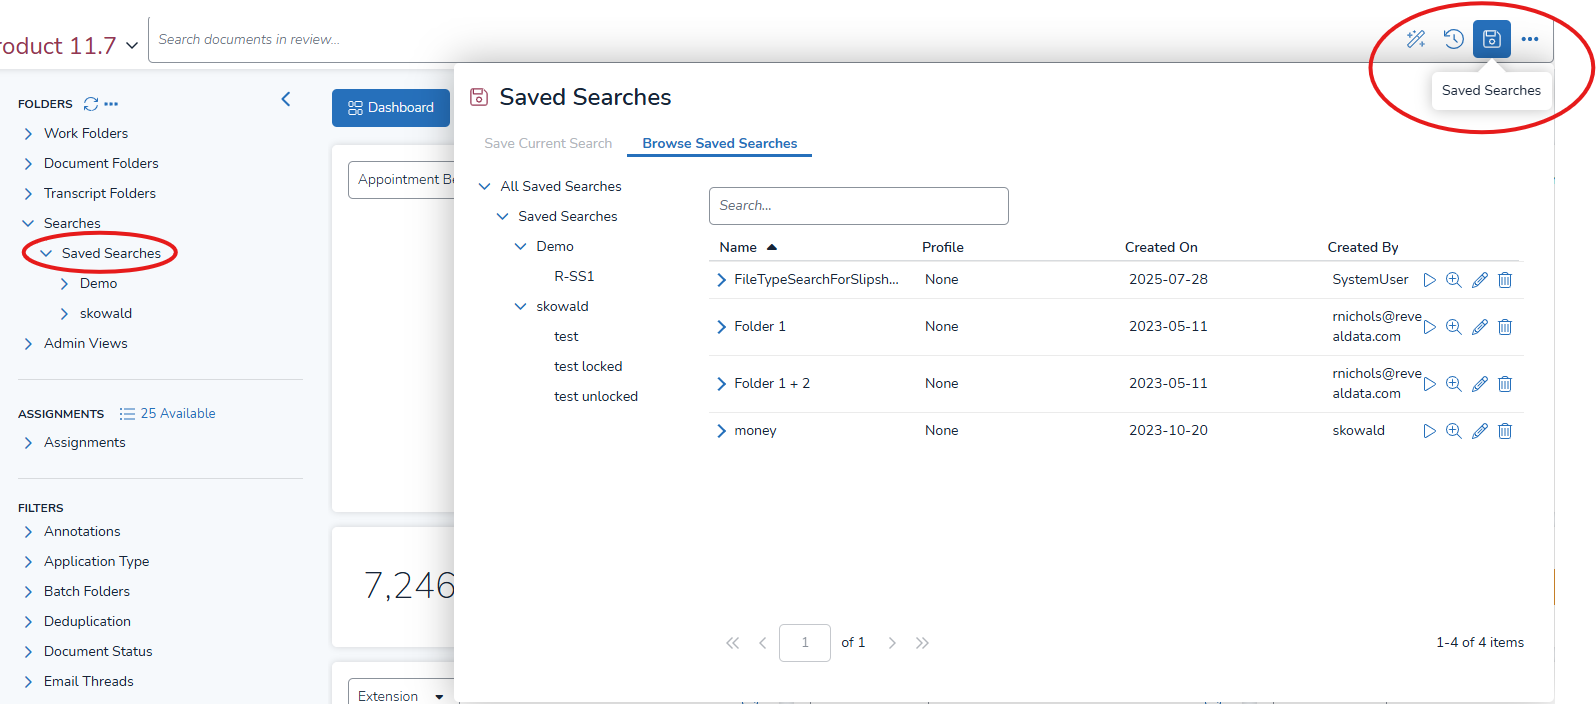Open the search history clock icon

point(1453,39)
